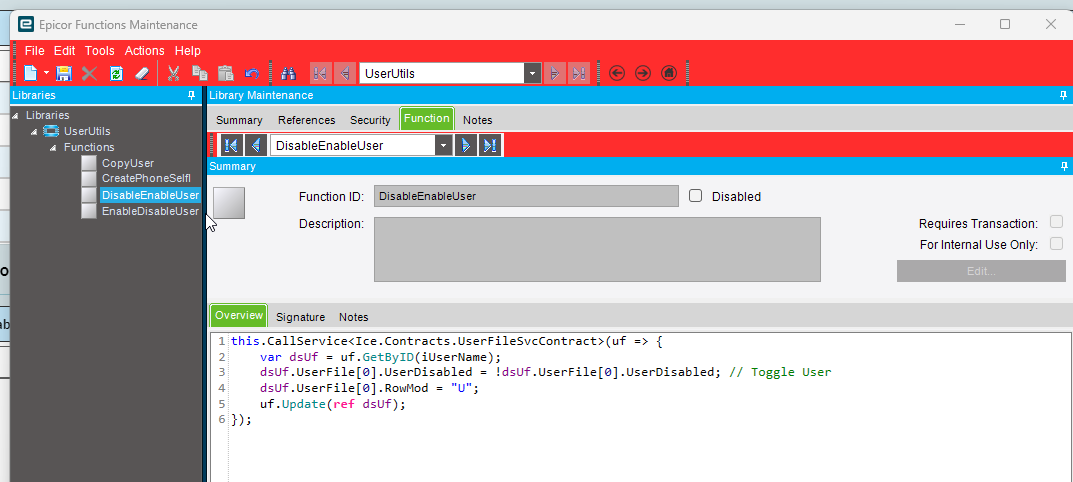The height and width of the screenshot is (482, 1073).
Task: Open the Notes tab beside Signature
Action: 354,317
